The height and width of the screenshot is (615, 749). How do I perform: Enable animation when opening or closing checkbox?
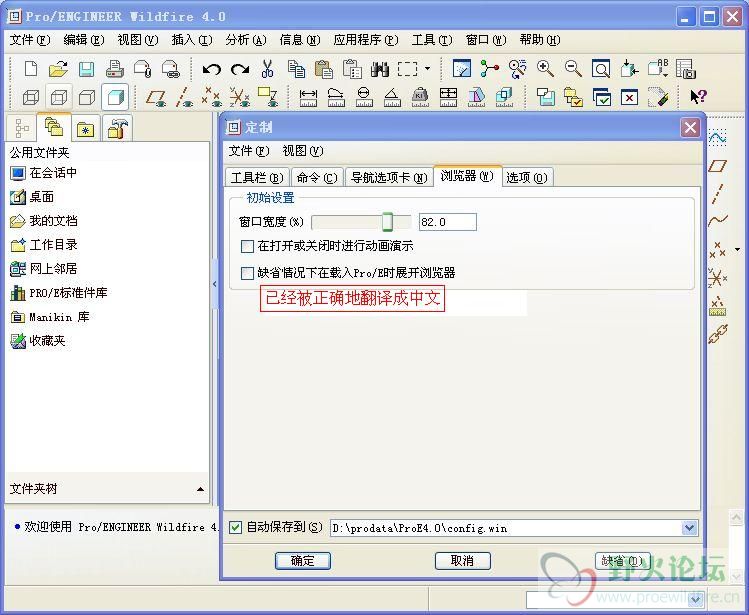pos(247,247)
